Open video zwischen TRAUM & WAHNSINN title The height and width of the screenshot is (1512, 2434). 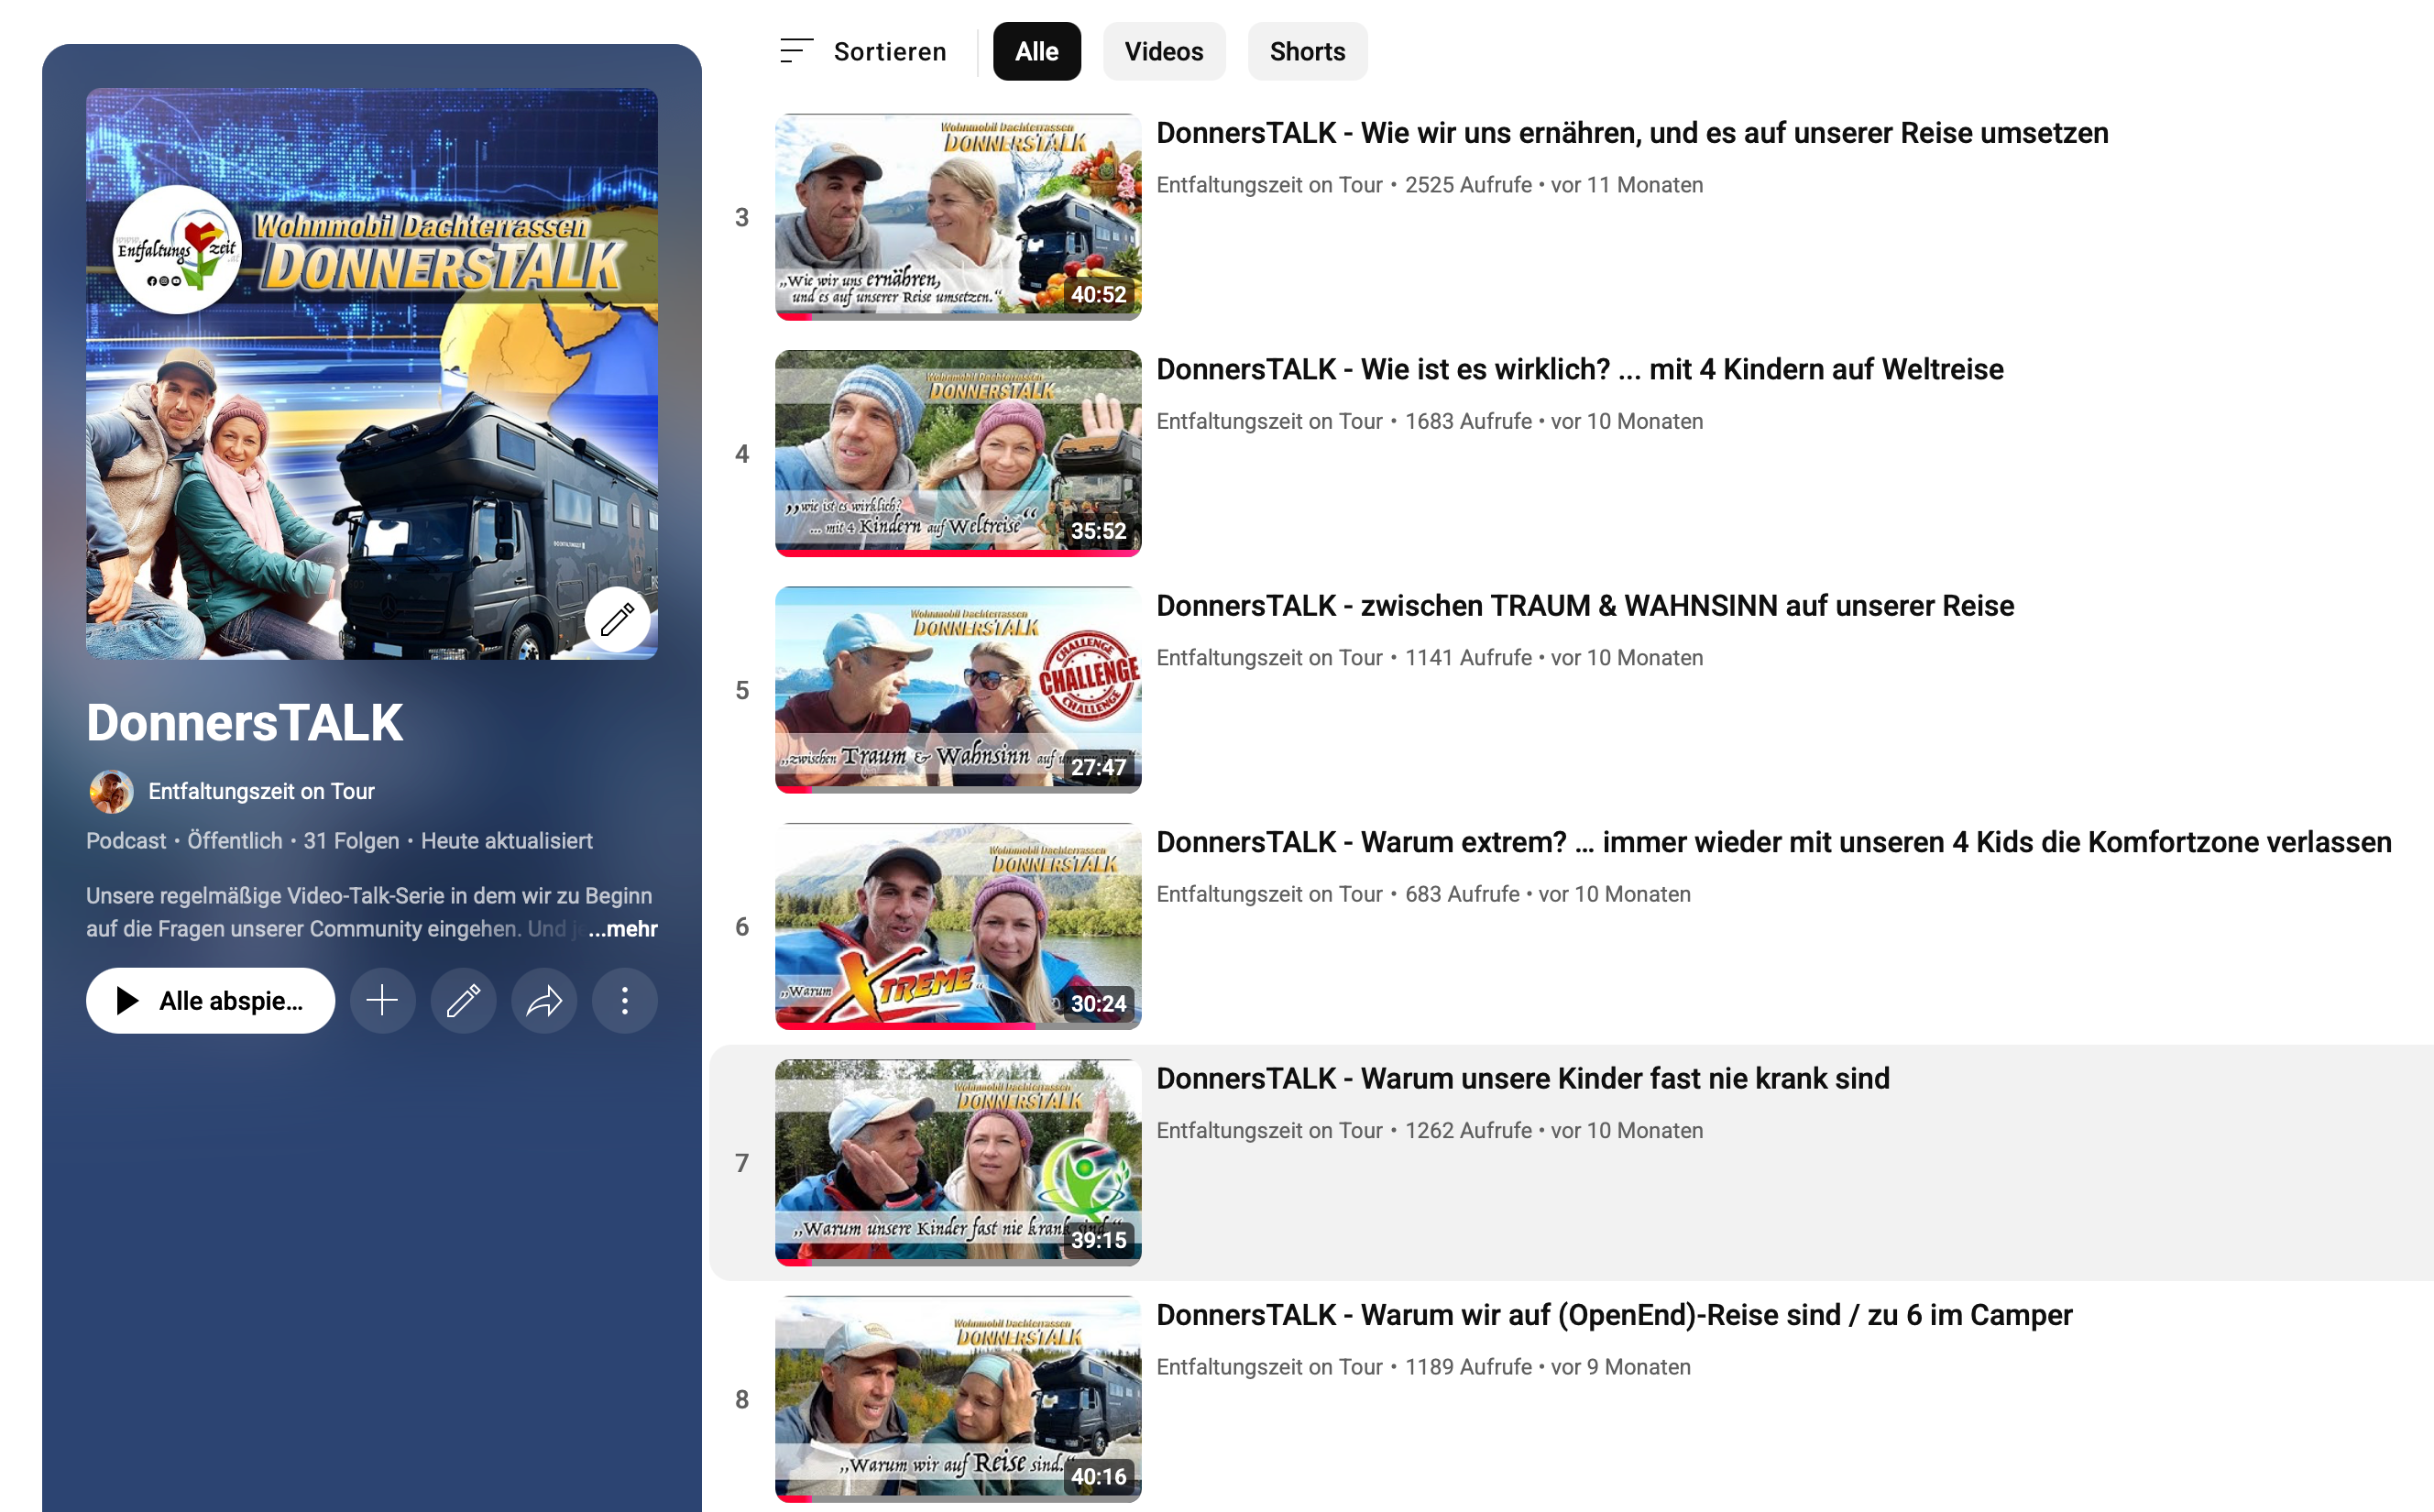coord(1584,605)
